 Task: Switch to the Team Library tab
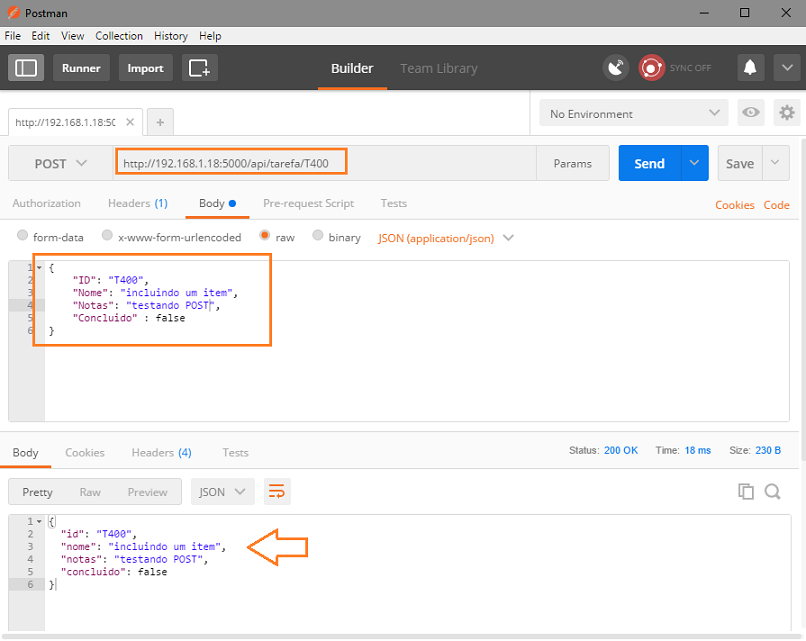click(439, 68)
